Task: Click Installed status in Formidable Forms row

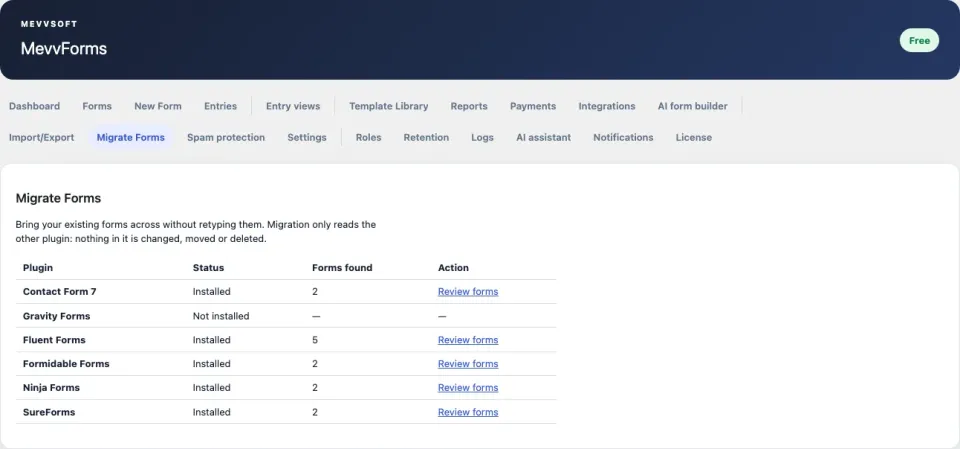Action: (212, 364)
